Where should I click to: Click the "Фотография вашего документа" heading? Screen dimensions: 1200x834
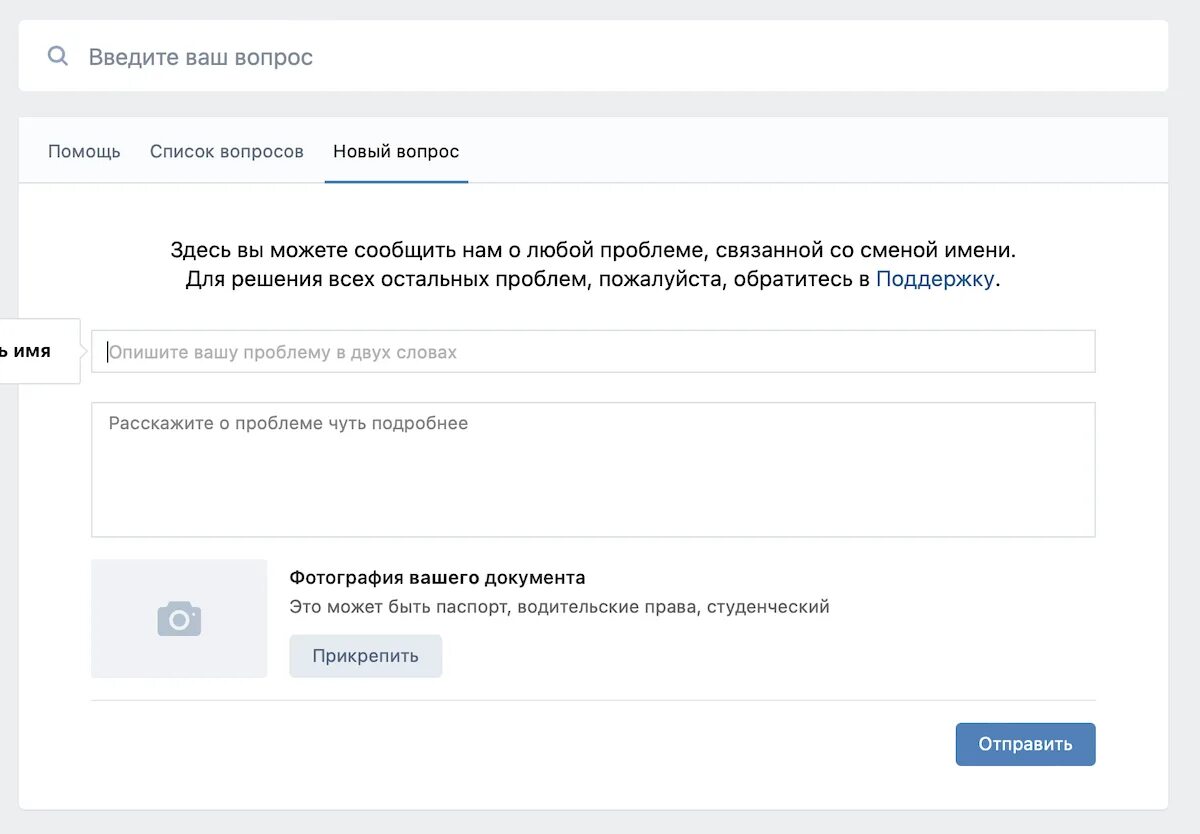click(437, 578)
